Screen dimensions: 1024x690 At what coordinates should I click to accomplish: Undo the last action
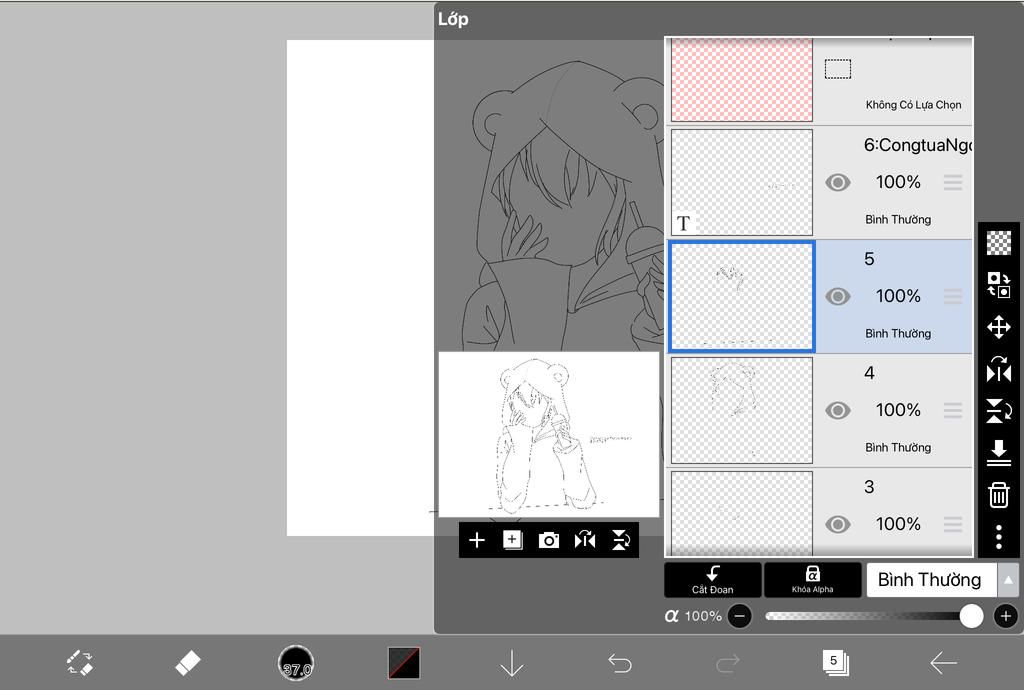click(x=620, y=663)
